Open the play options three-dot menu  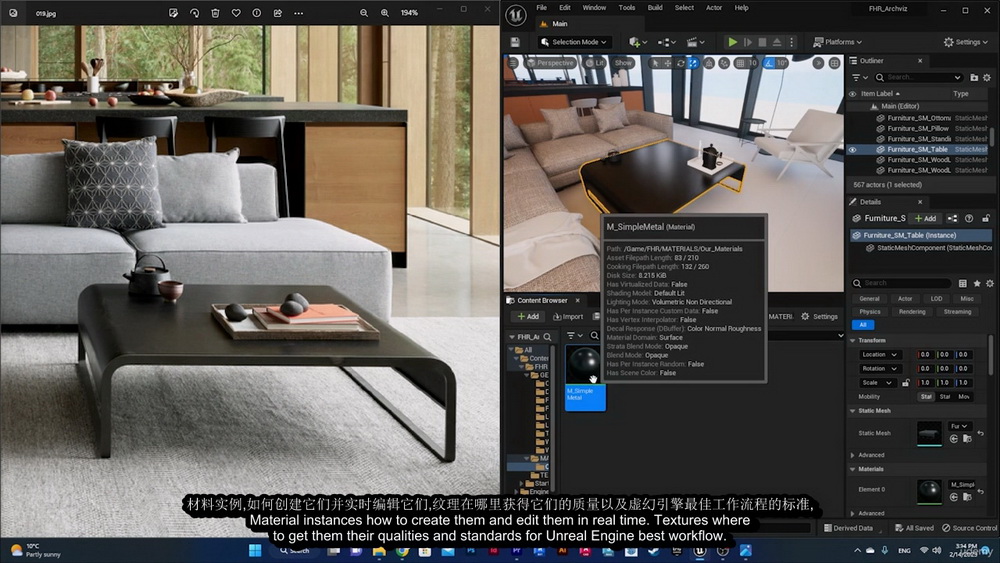click(791, 42)
